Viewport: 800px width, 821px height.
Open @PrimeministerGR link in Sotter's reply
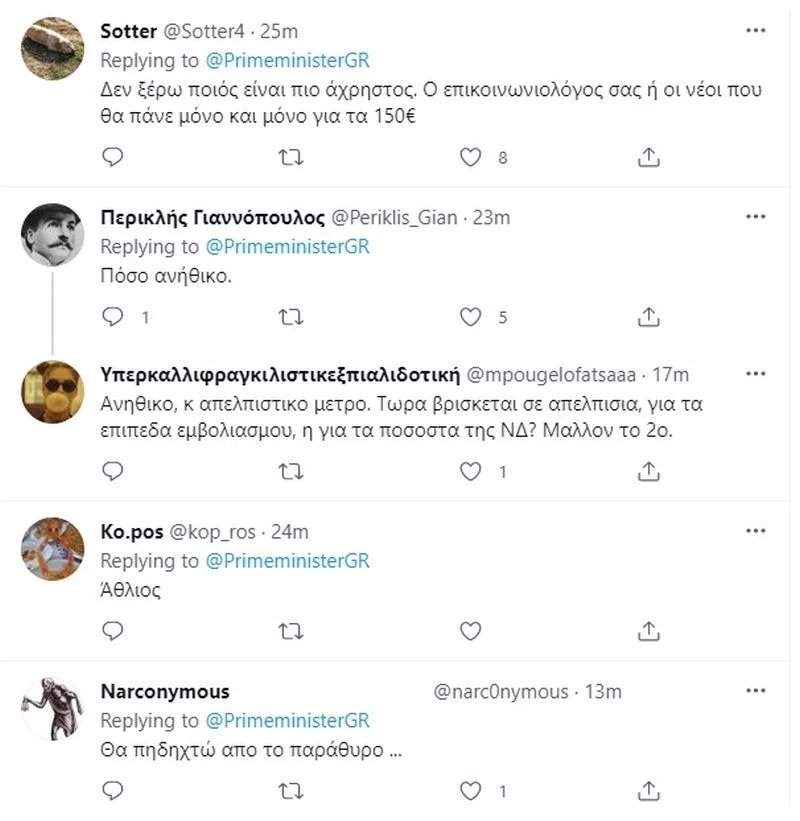pos(287,59)
